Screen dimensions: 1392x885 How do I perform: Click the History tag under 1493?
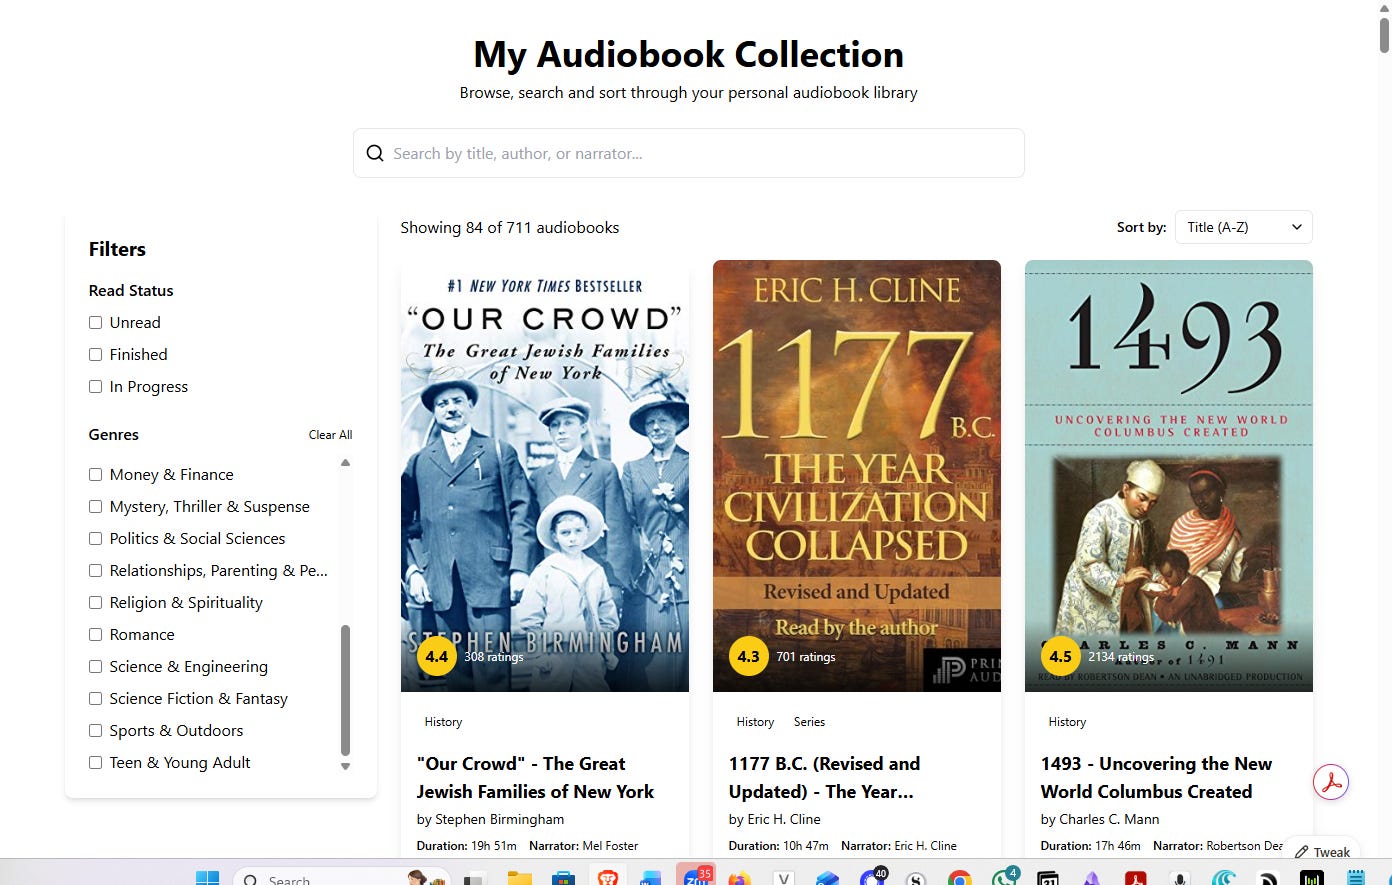(1067, 722)
